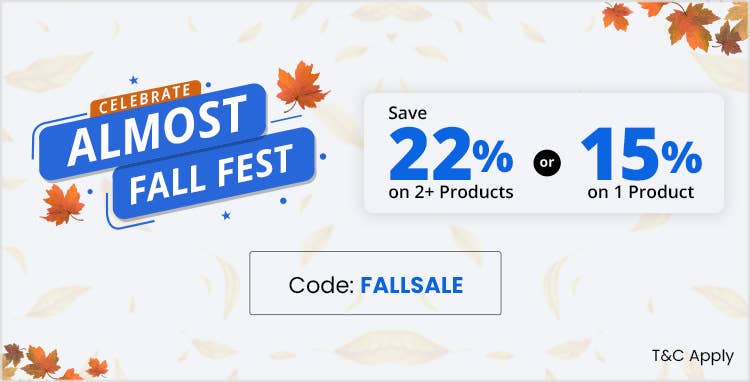Click the maple leaves in bottom-left corner
Image resolution: width=750 pixels, height=382 pixels.
click(54, 363)
